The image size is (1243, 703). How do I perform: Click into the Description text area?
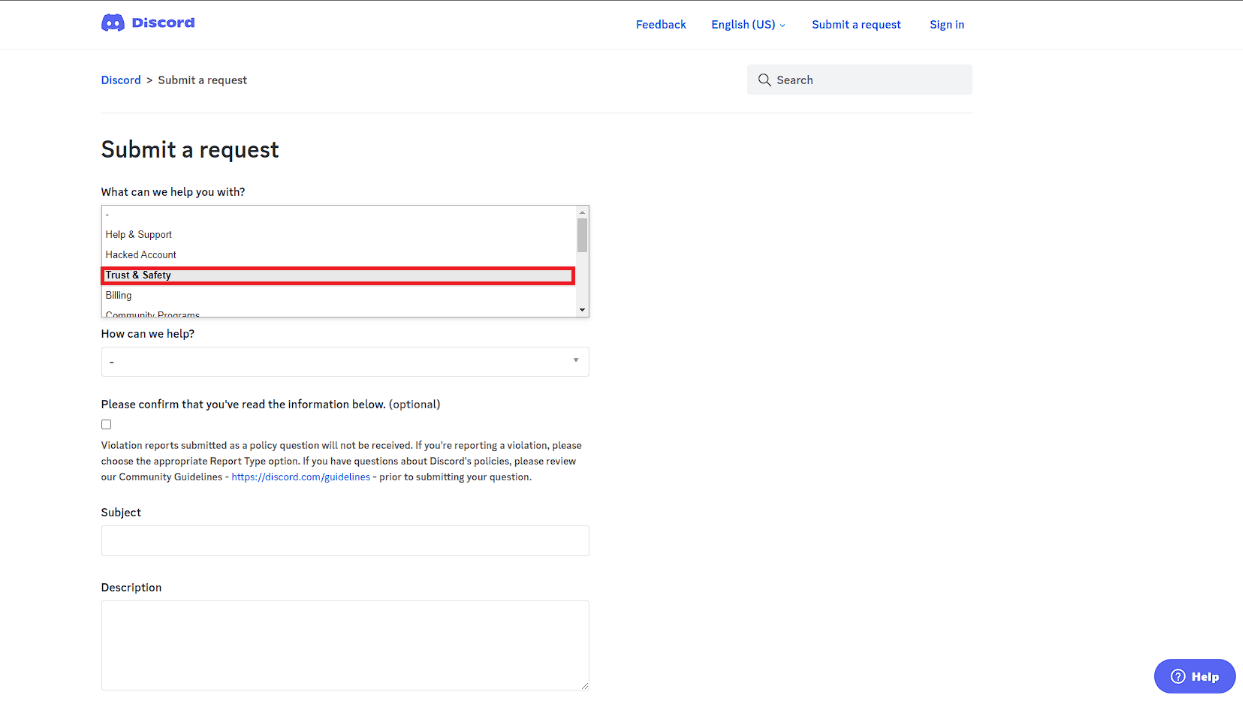(x=345, y=645)
